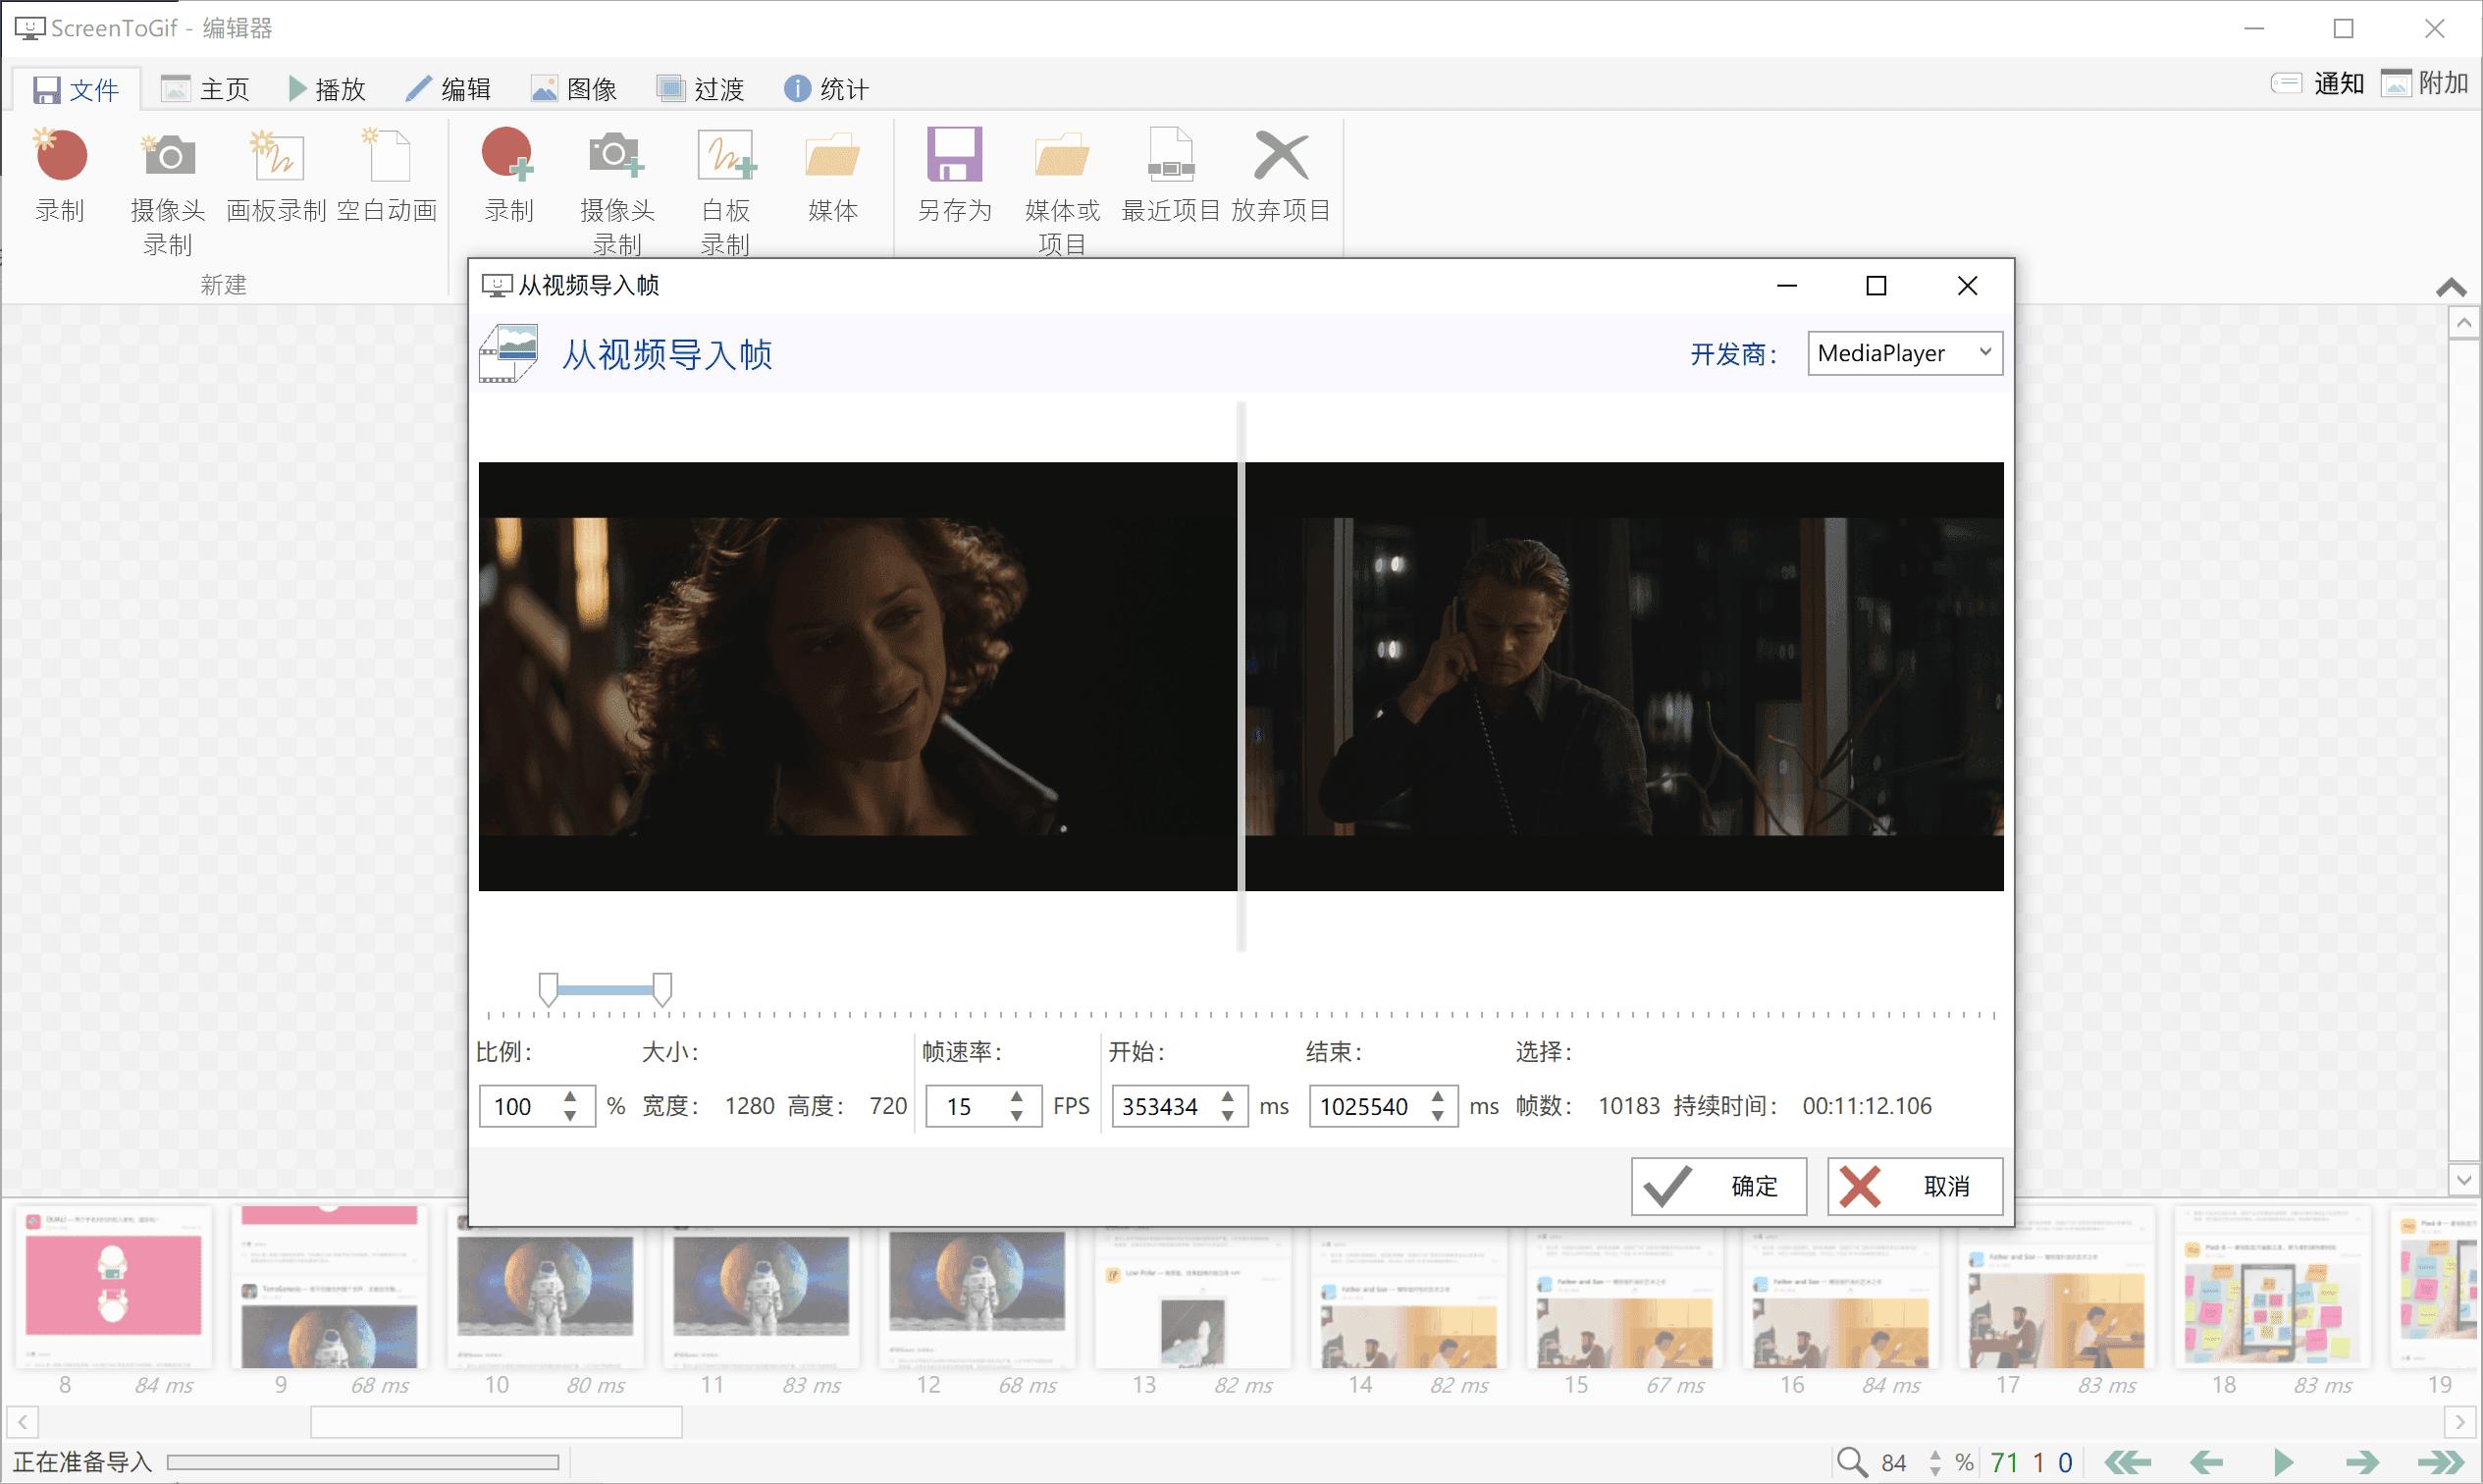The height and width of the screenshot is (1484, 2483).
Task: Click vertical scrollbar up arrow
Action: [x=2464, y=323]
